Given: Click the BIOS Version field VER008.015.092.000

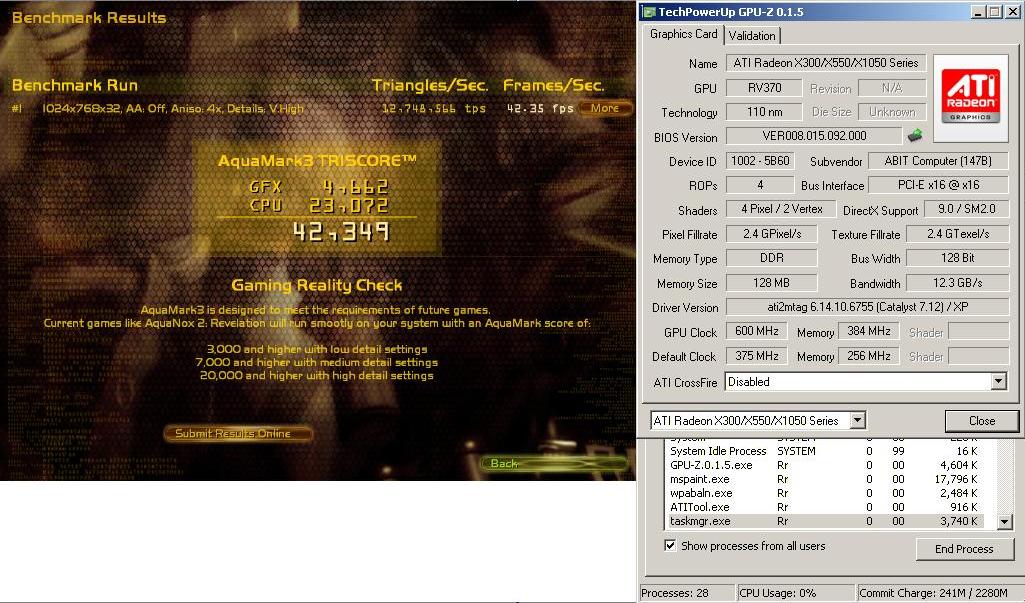Looking at the screenshot, I should (x=814, y=136).
